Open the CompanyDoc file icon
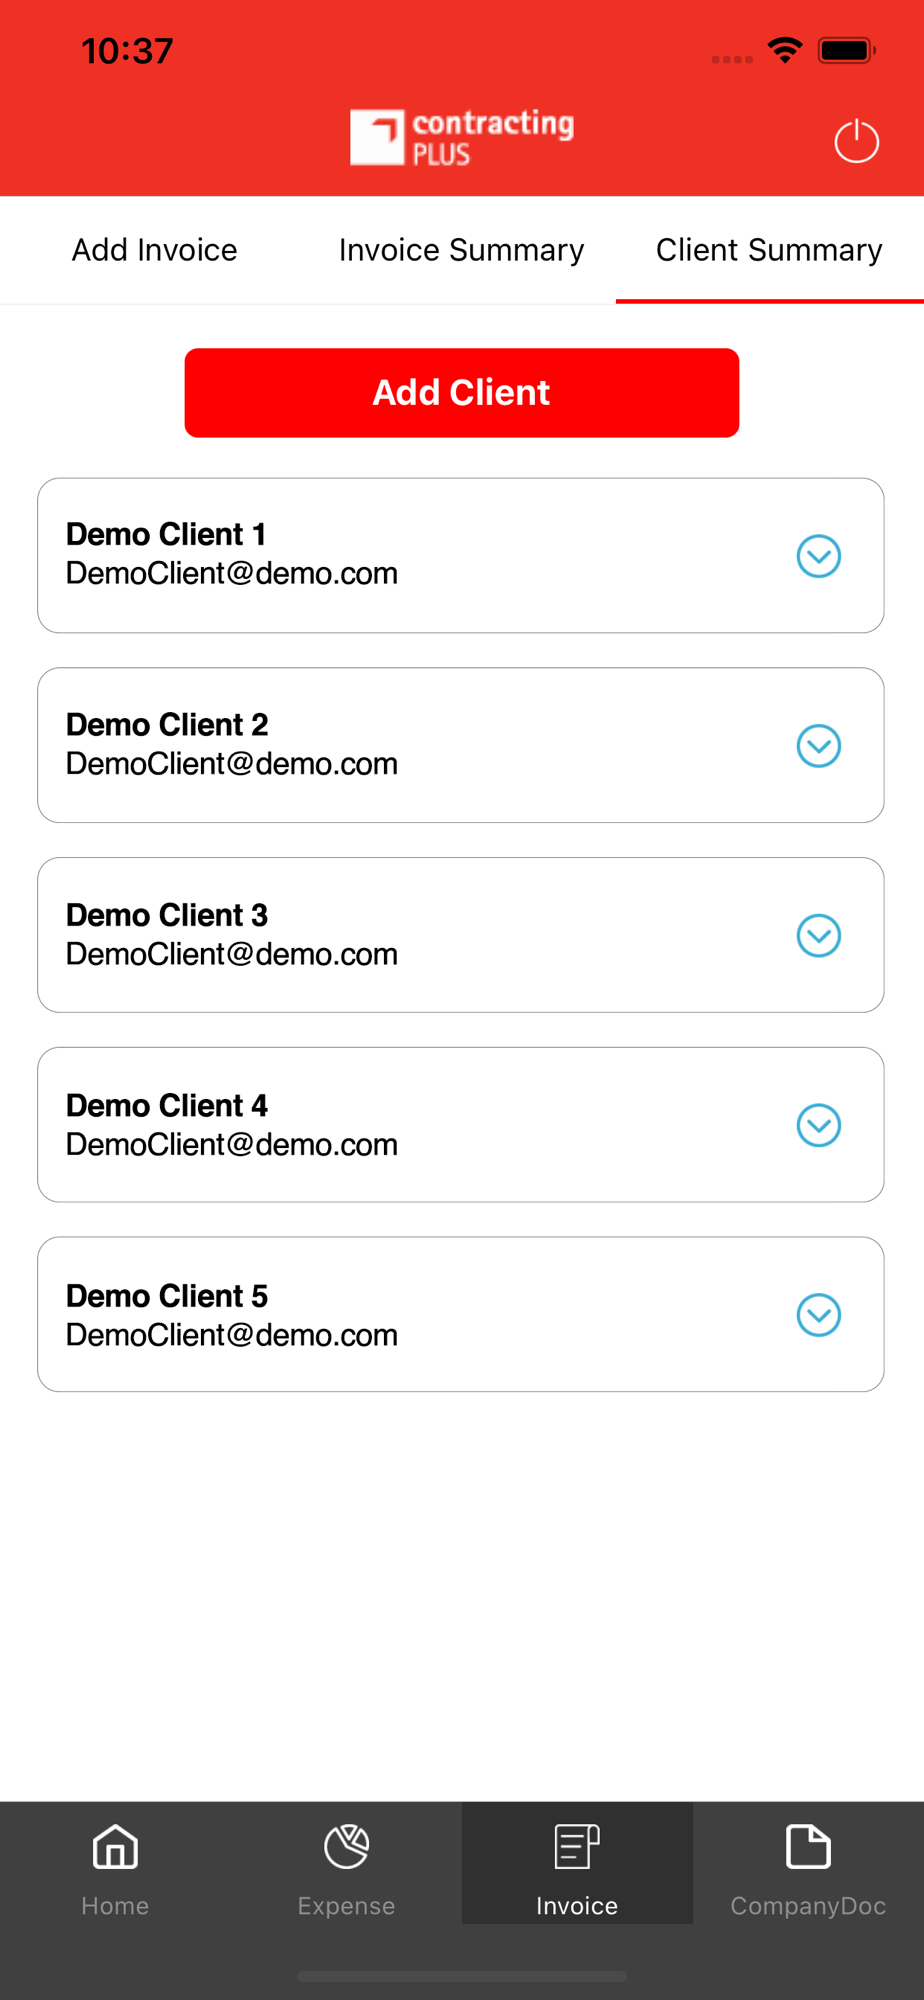The width and height of the screenshot is (924, 2000). 808,1847
